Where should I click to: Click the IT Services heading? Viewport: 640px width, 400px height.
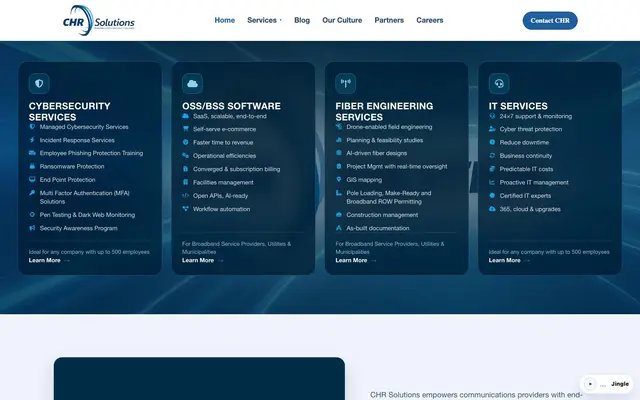[518, 106]
